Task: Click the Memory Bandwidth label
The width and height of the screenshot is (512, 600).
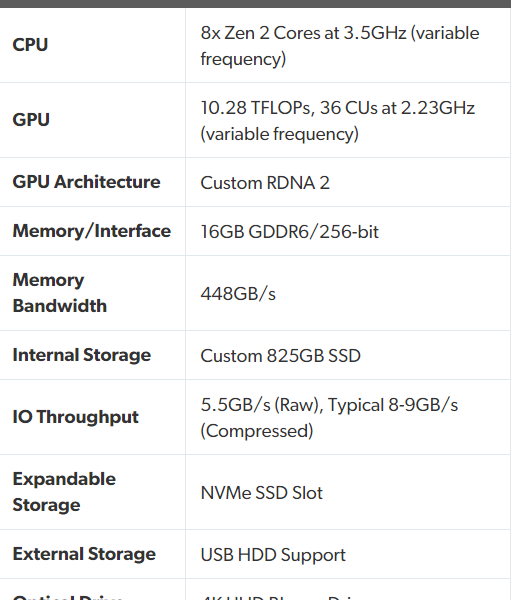Action: [x=60, y=293]
